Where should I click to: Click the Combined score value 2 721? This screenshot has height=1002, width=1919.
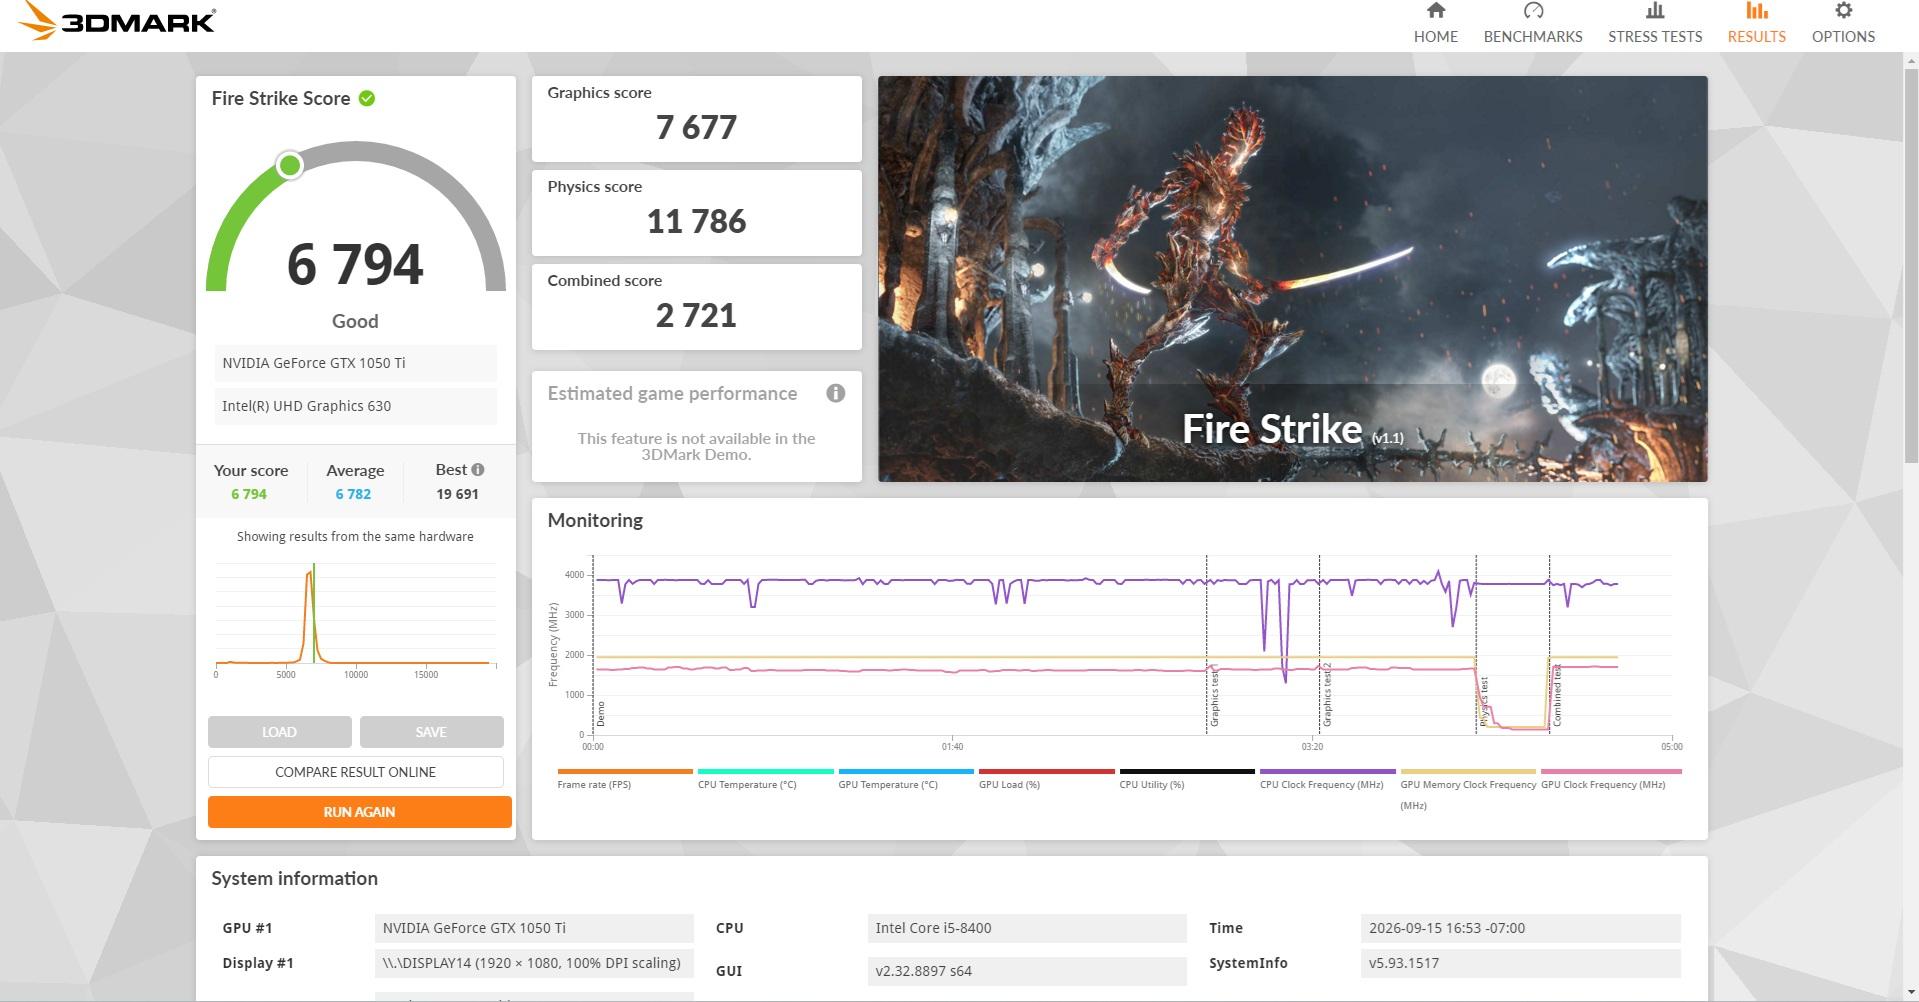[x=696, y=316]
